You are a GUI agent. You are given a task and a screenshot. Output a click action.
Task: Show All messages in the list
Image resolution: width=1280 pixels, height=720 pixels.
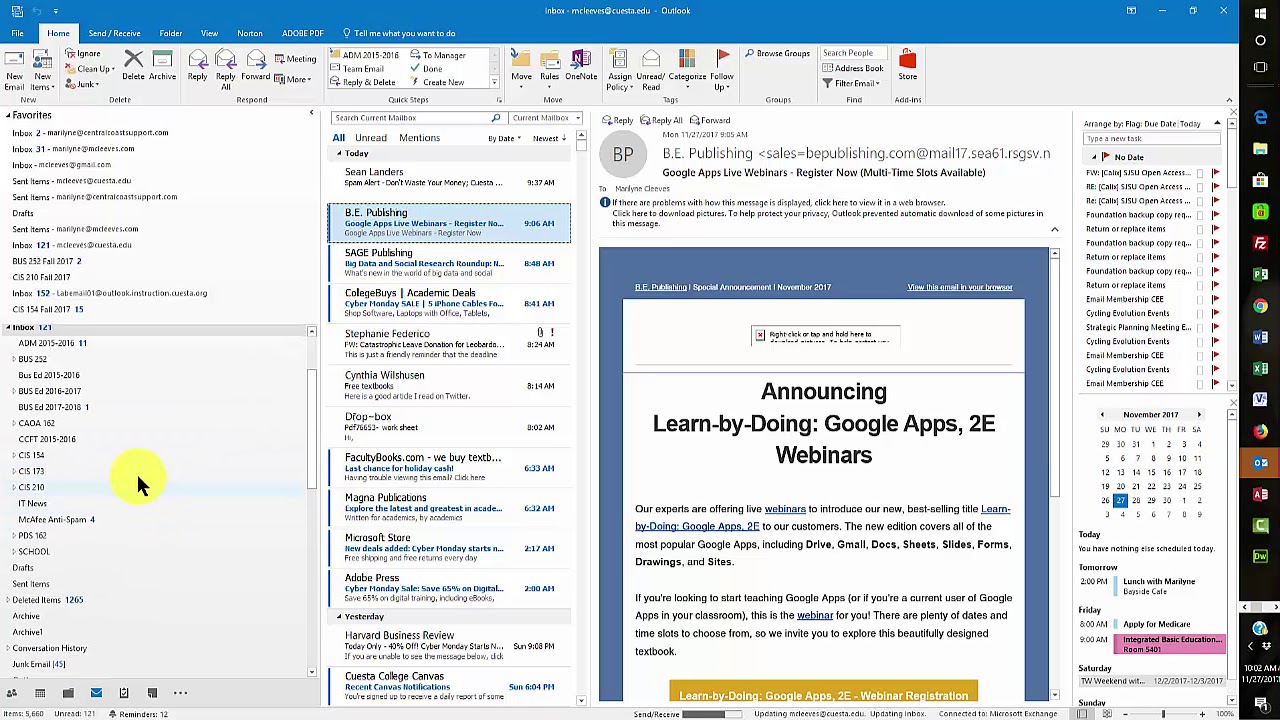point(339,138)
